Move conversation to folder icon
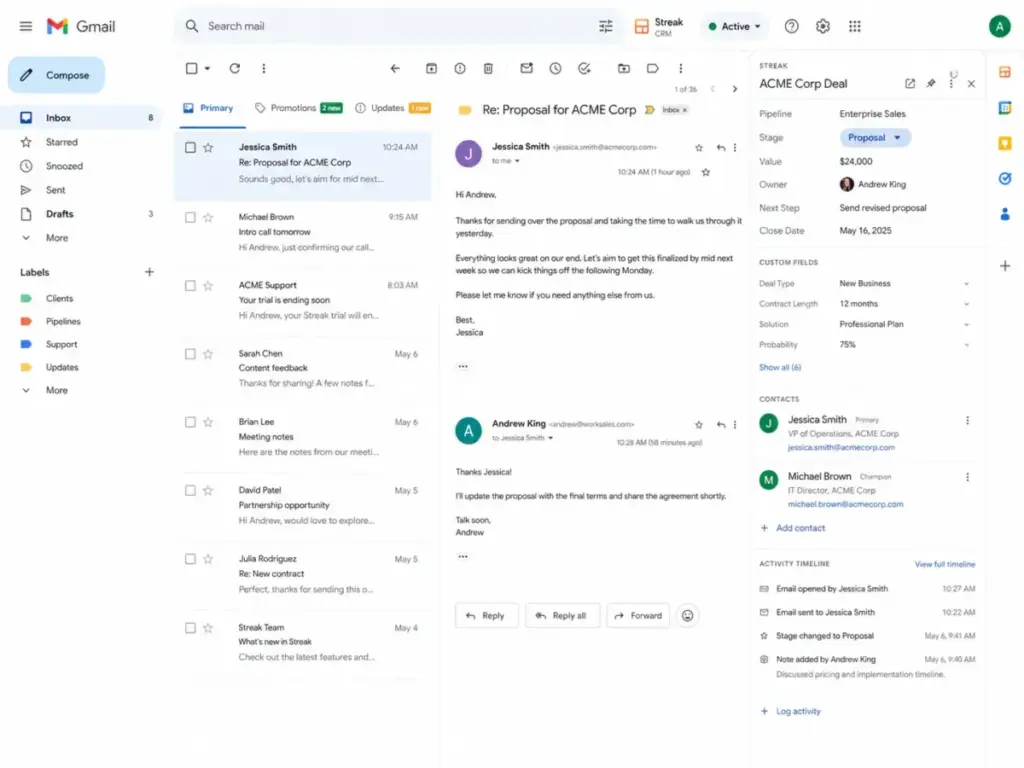This screenshot has height=768, width=1024. point(624,68)
